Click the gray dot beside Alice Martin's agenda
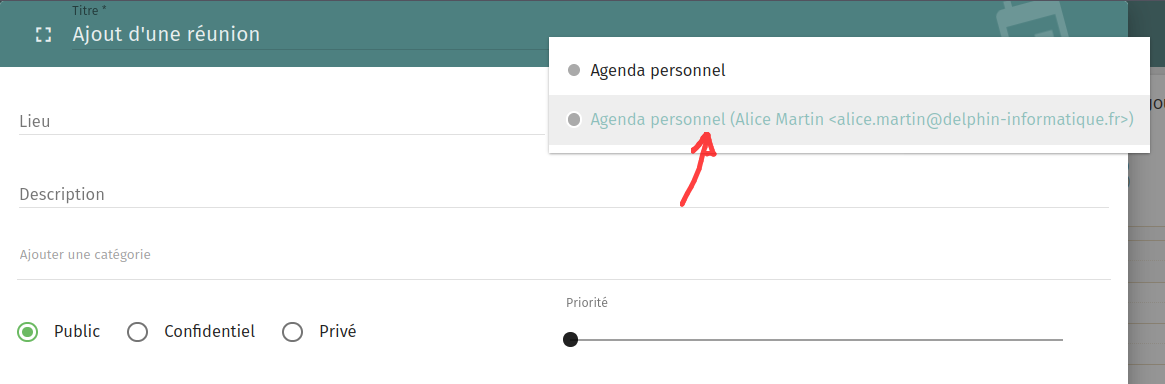 (574, 120)
